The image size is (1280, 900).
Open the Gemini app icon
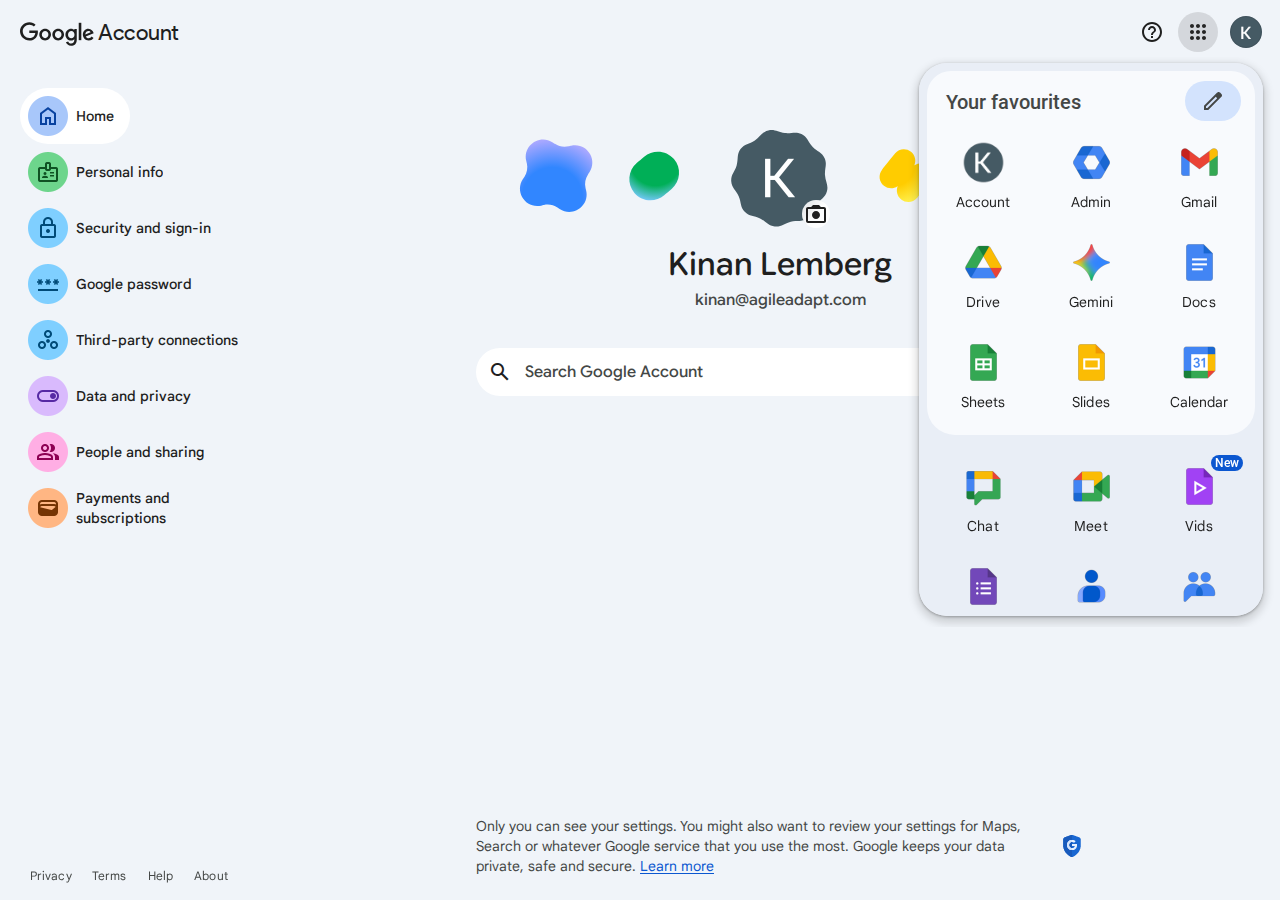coord(1090,275)
